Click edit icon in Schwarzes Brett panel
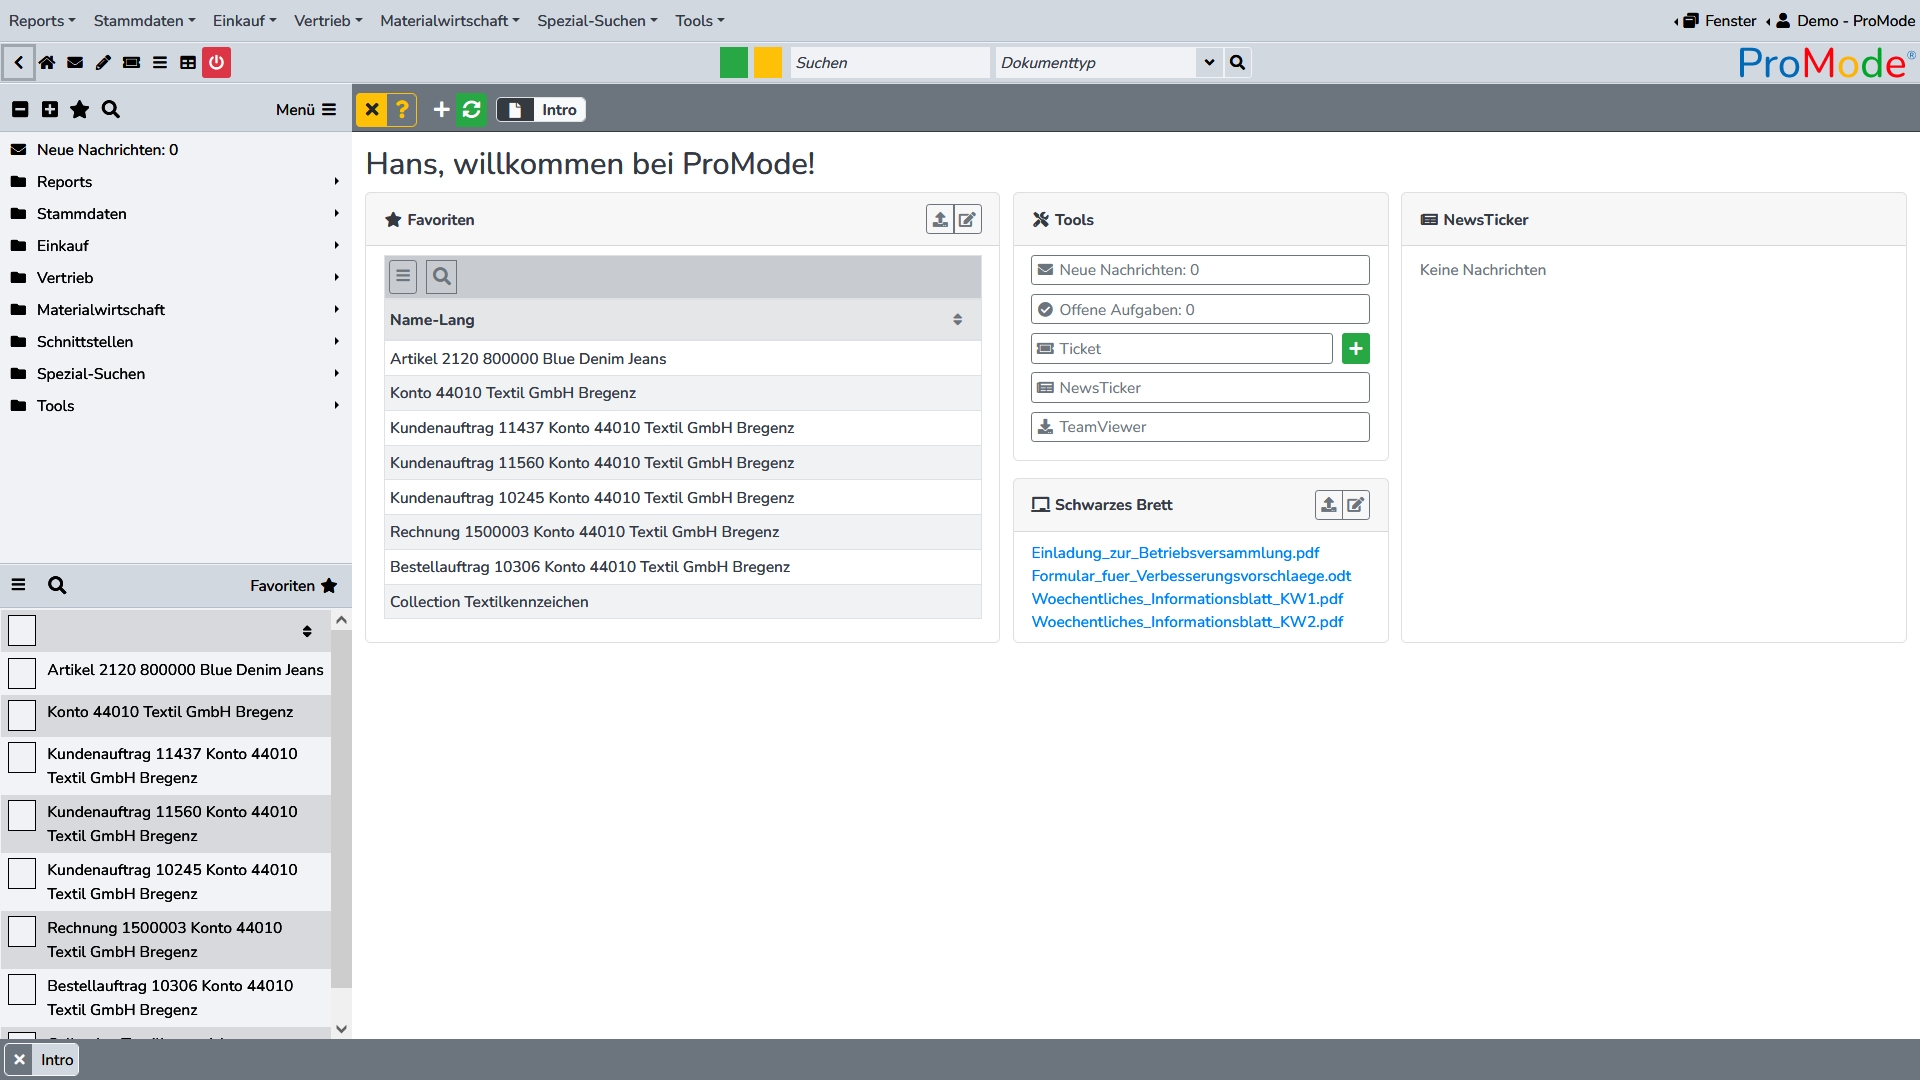The height and width of the screenshot is (1080, 1920). pyautogui.click(x=1355, y=505)
